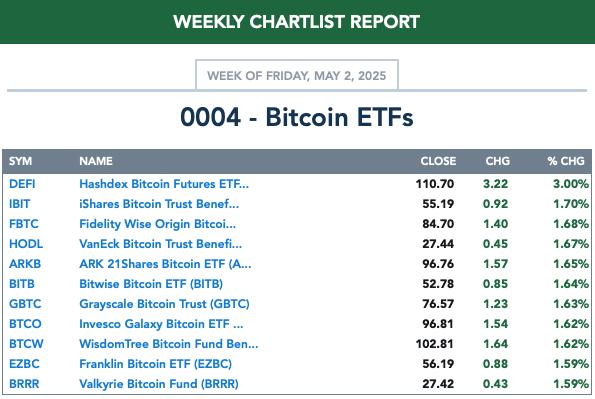This screenshot has height=399, width=595.
Task: Click the CHG column header
Action: tap(498, 161)
